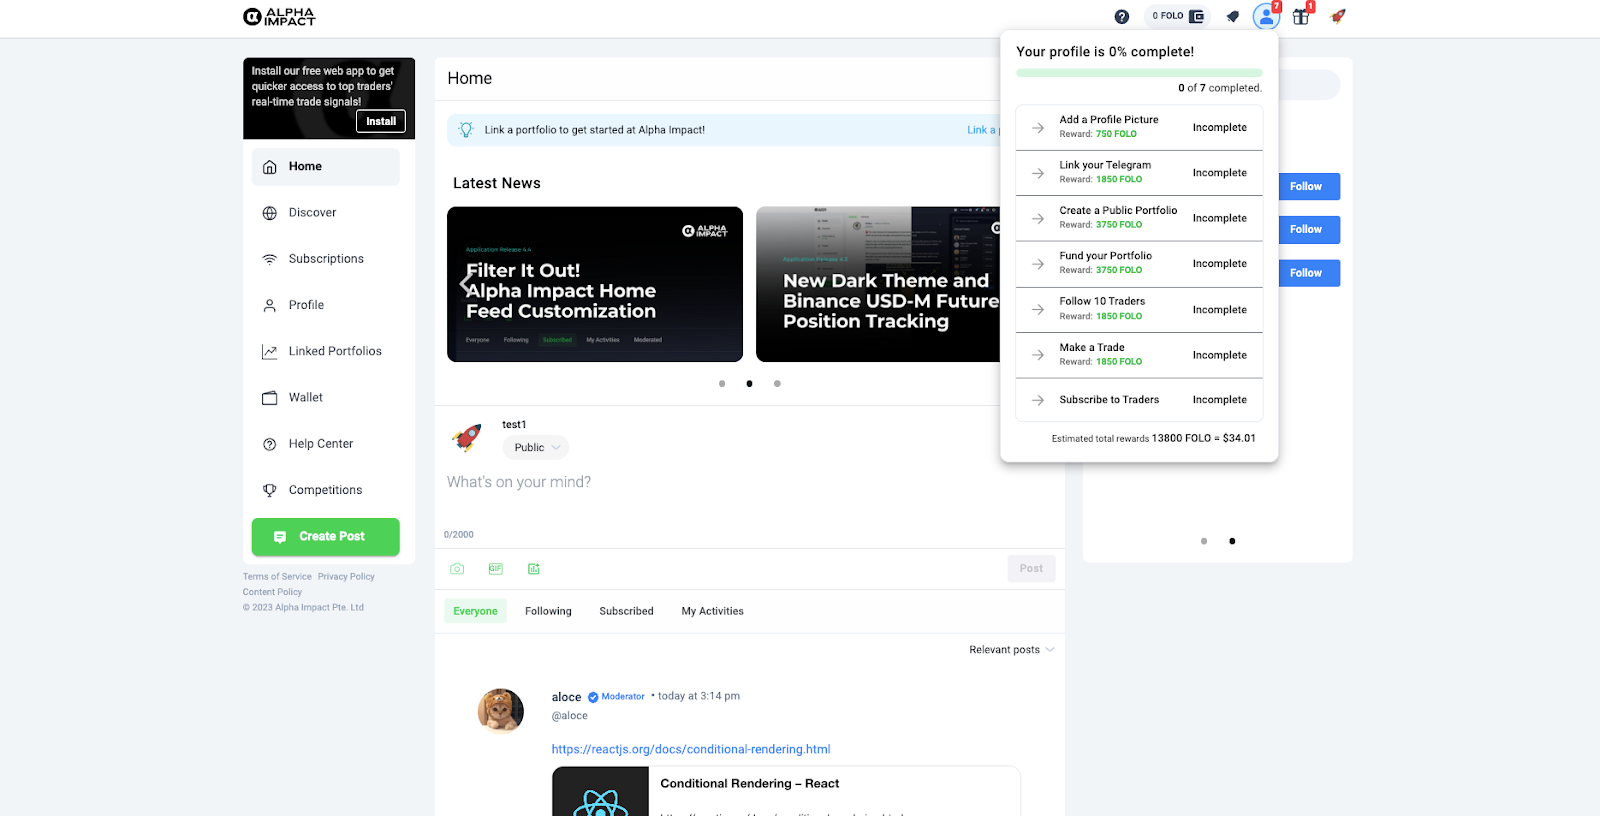Screen dimensions: 1600x816
Task: Open the Add a Profile Picture task
Action: click(x=1139, y=128)
